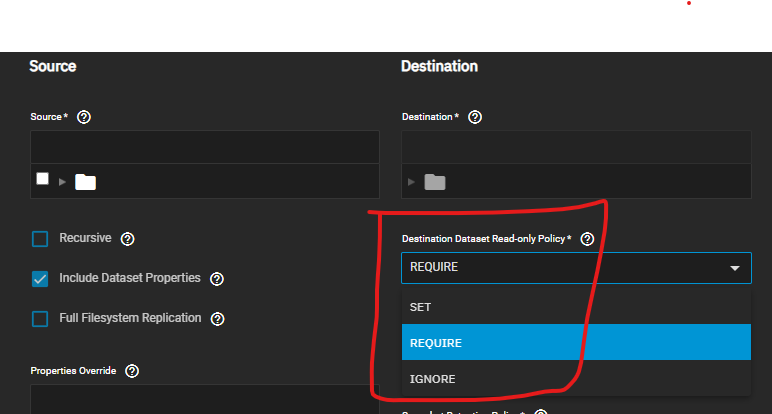Open help for Properties Override
The height and width of the screenshot is (414, 772).
(132, 371)
